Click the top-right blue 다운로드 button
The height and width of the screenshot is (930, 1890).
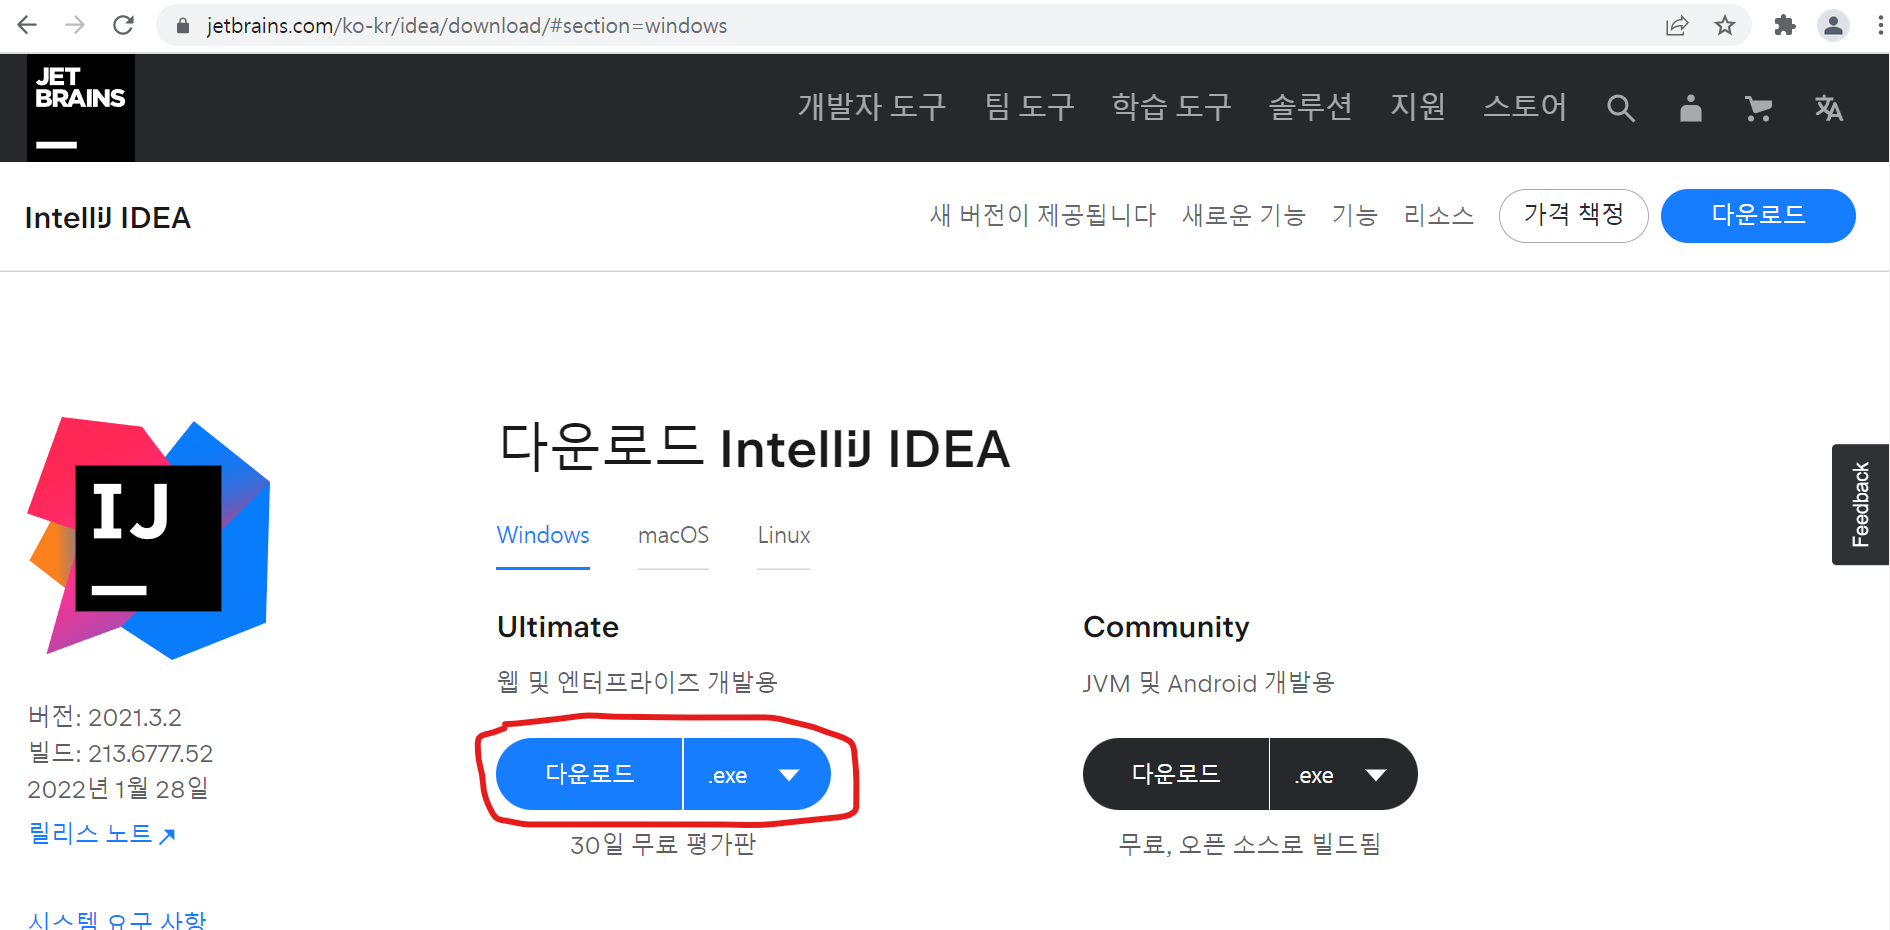(1758, 215)
